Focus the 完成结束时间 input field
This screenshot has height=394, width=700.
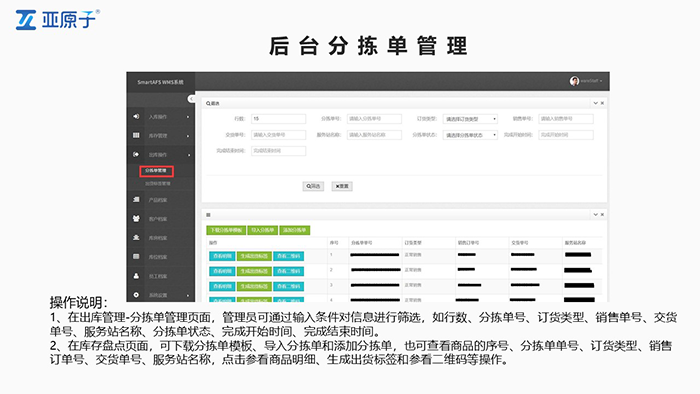279,151
